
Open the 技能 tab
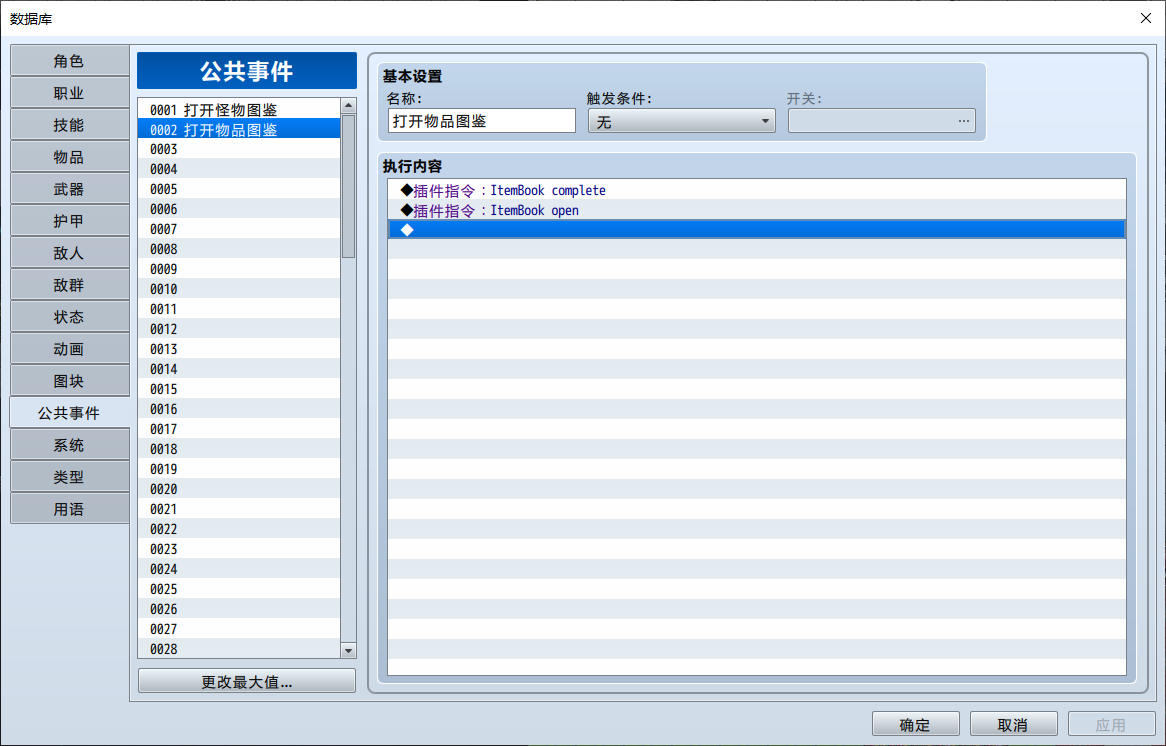point(69,125)
